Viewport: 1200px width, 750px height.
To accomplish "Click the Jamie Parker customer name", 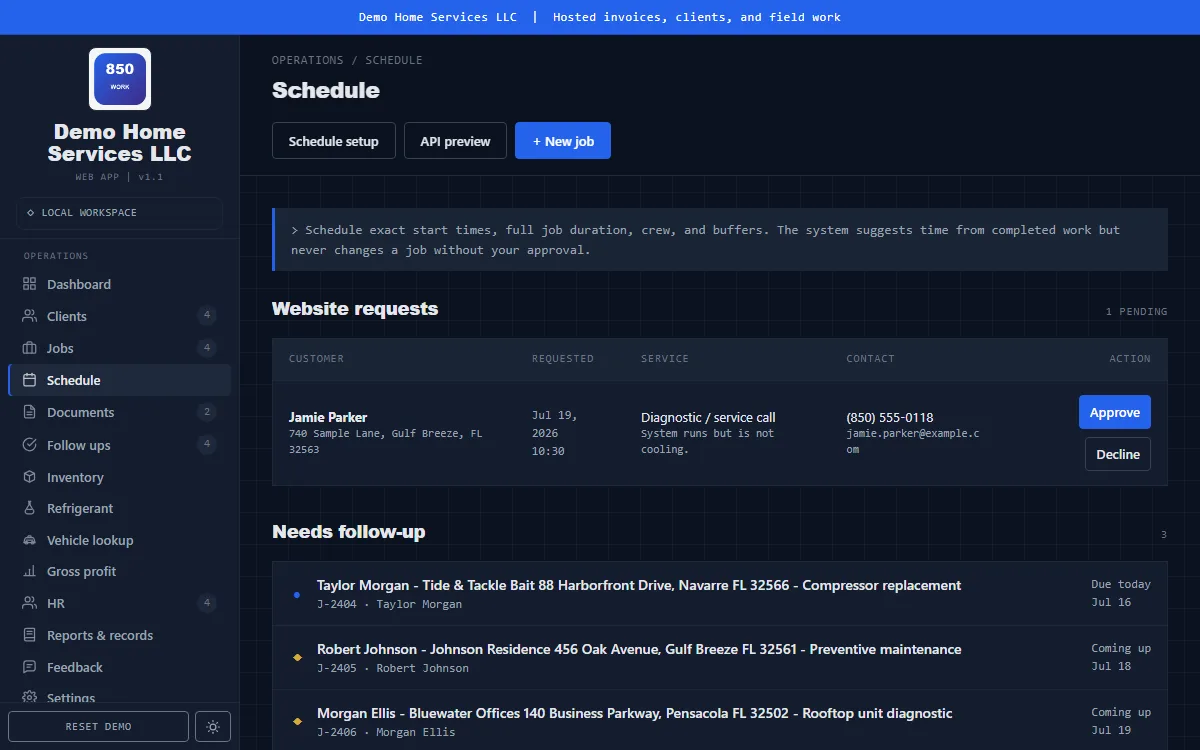I will pyautogui.click(x=328, y=417).
